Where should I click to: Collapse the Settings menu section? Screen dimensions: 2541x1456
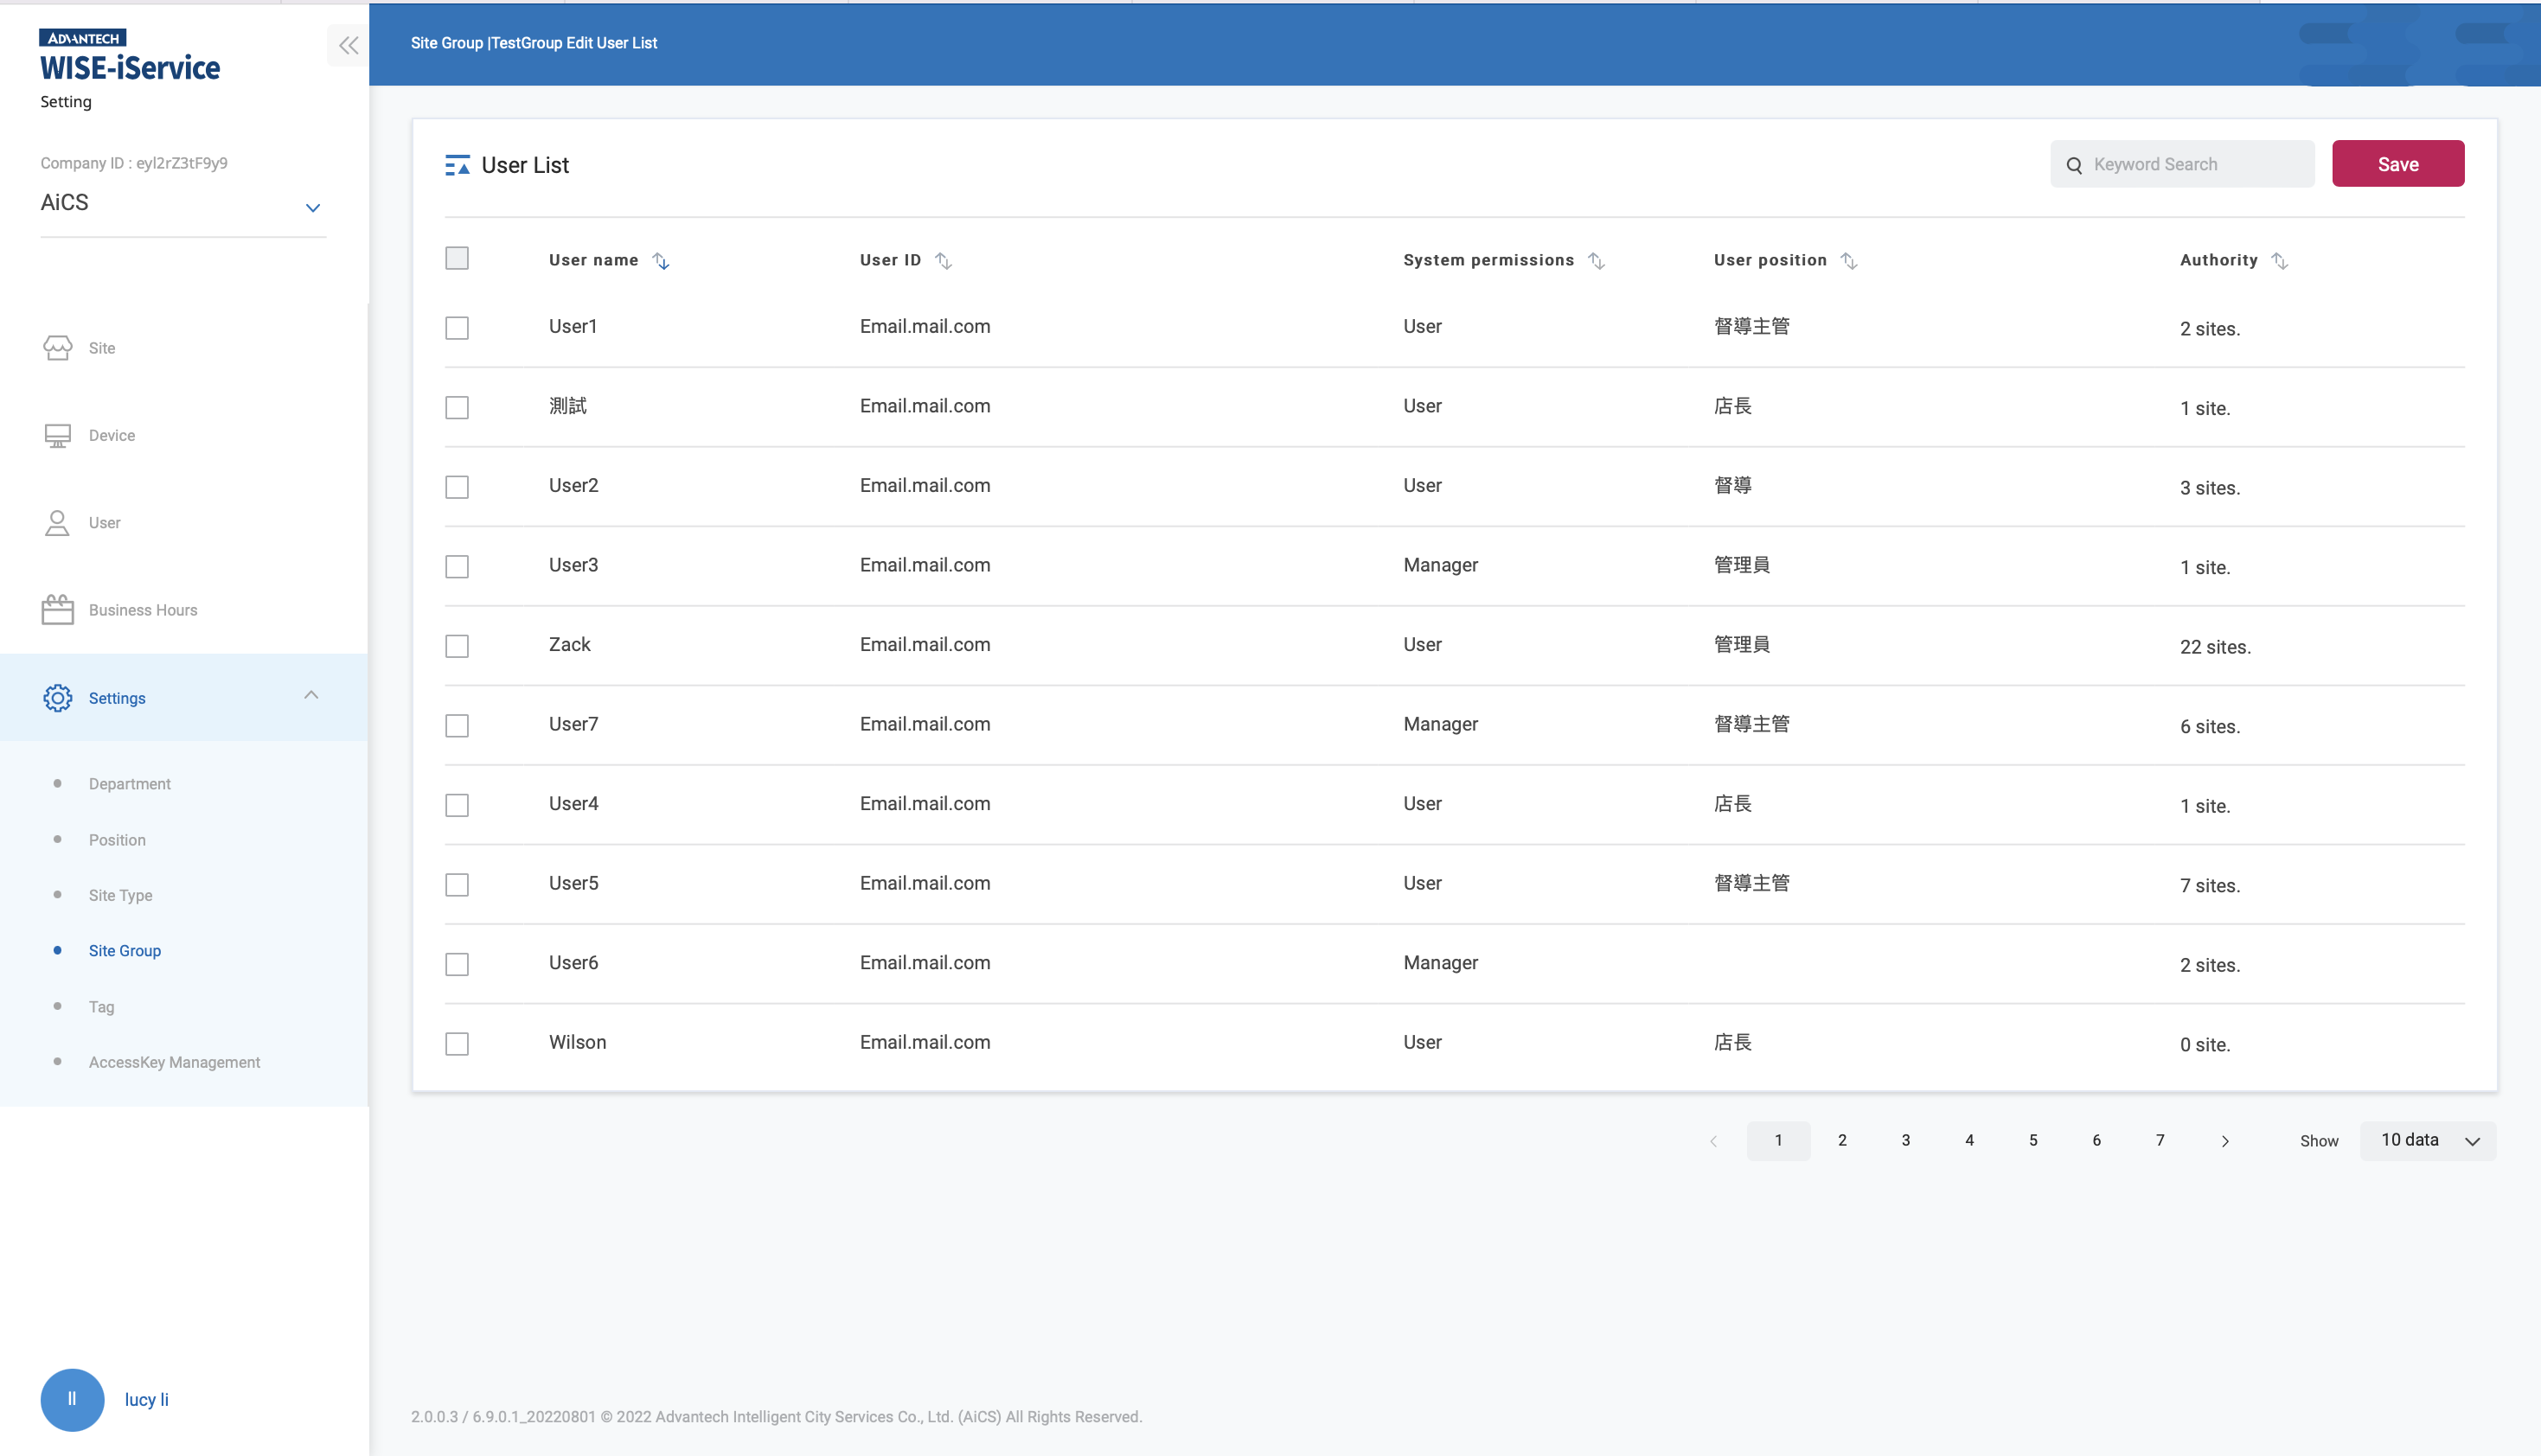point(310,695)
